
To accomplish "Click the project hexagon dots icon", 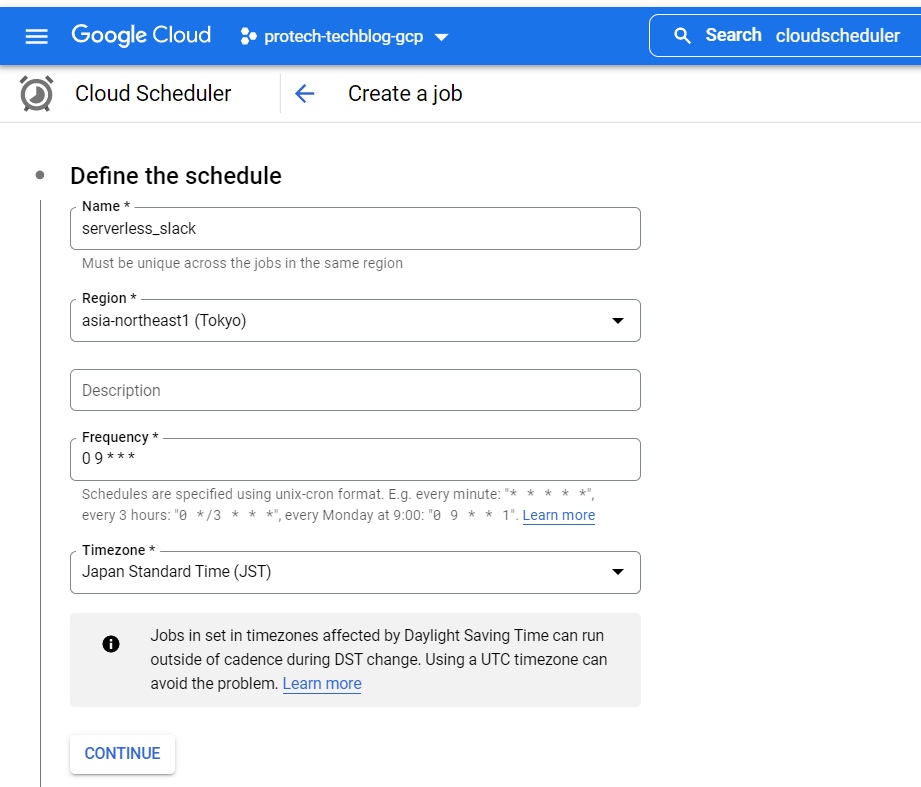I will tap(249, 37).
